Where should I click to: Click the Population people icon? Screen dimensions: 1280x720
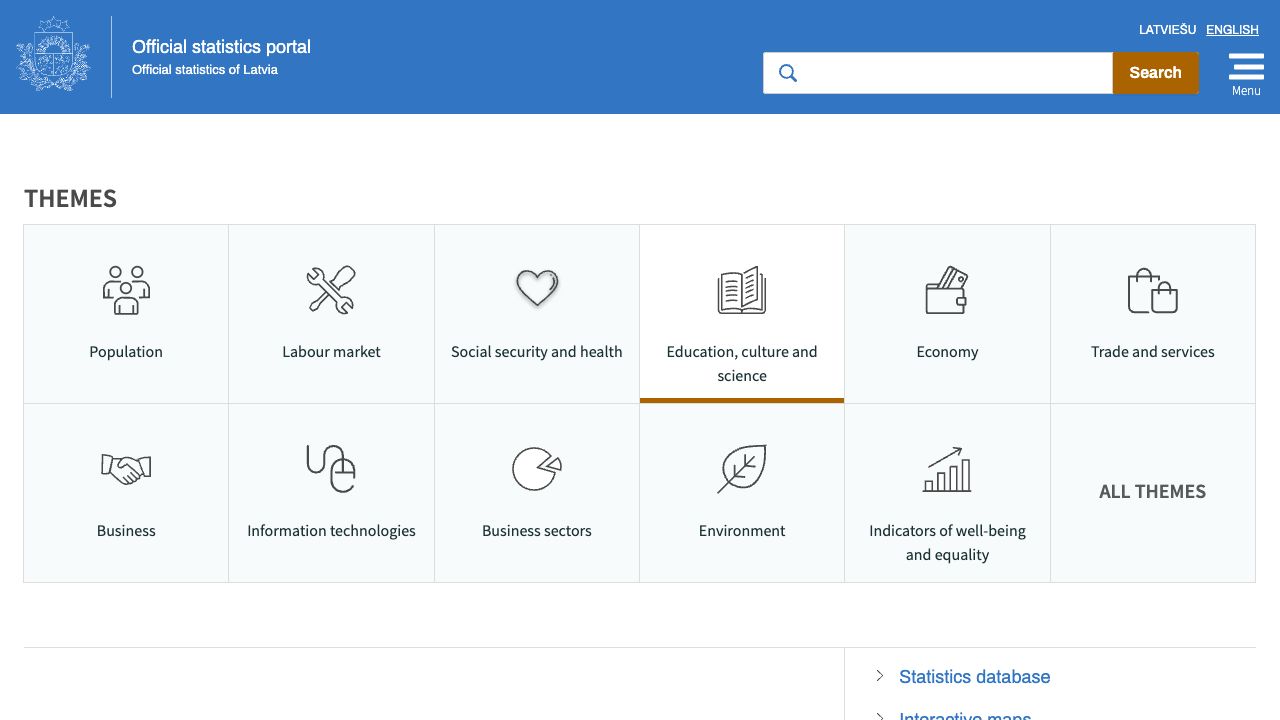click(126, 290)
